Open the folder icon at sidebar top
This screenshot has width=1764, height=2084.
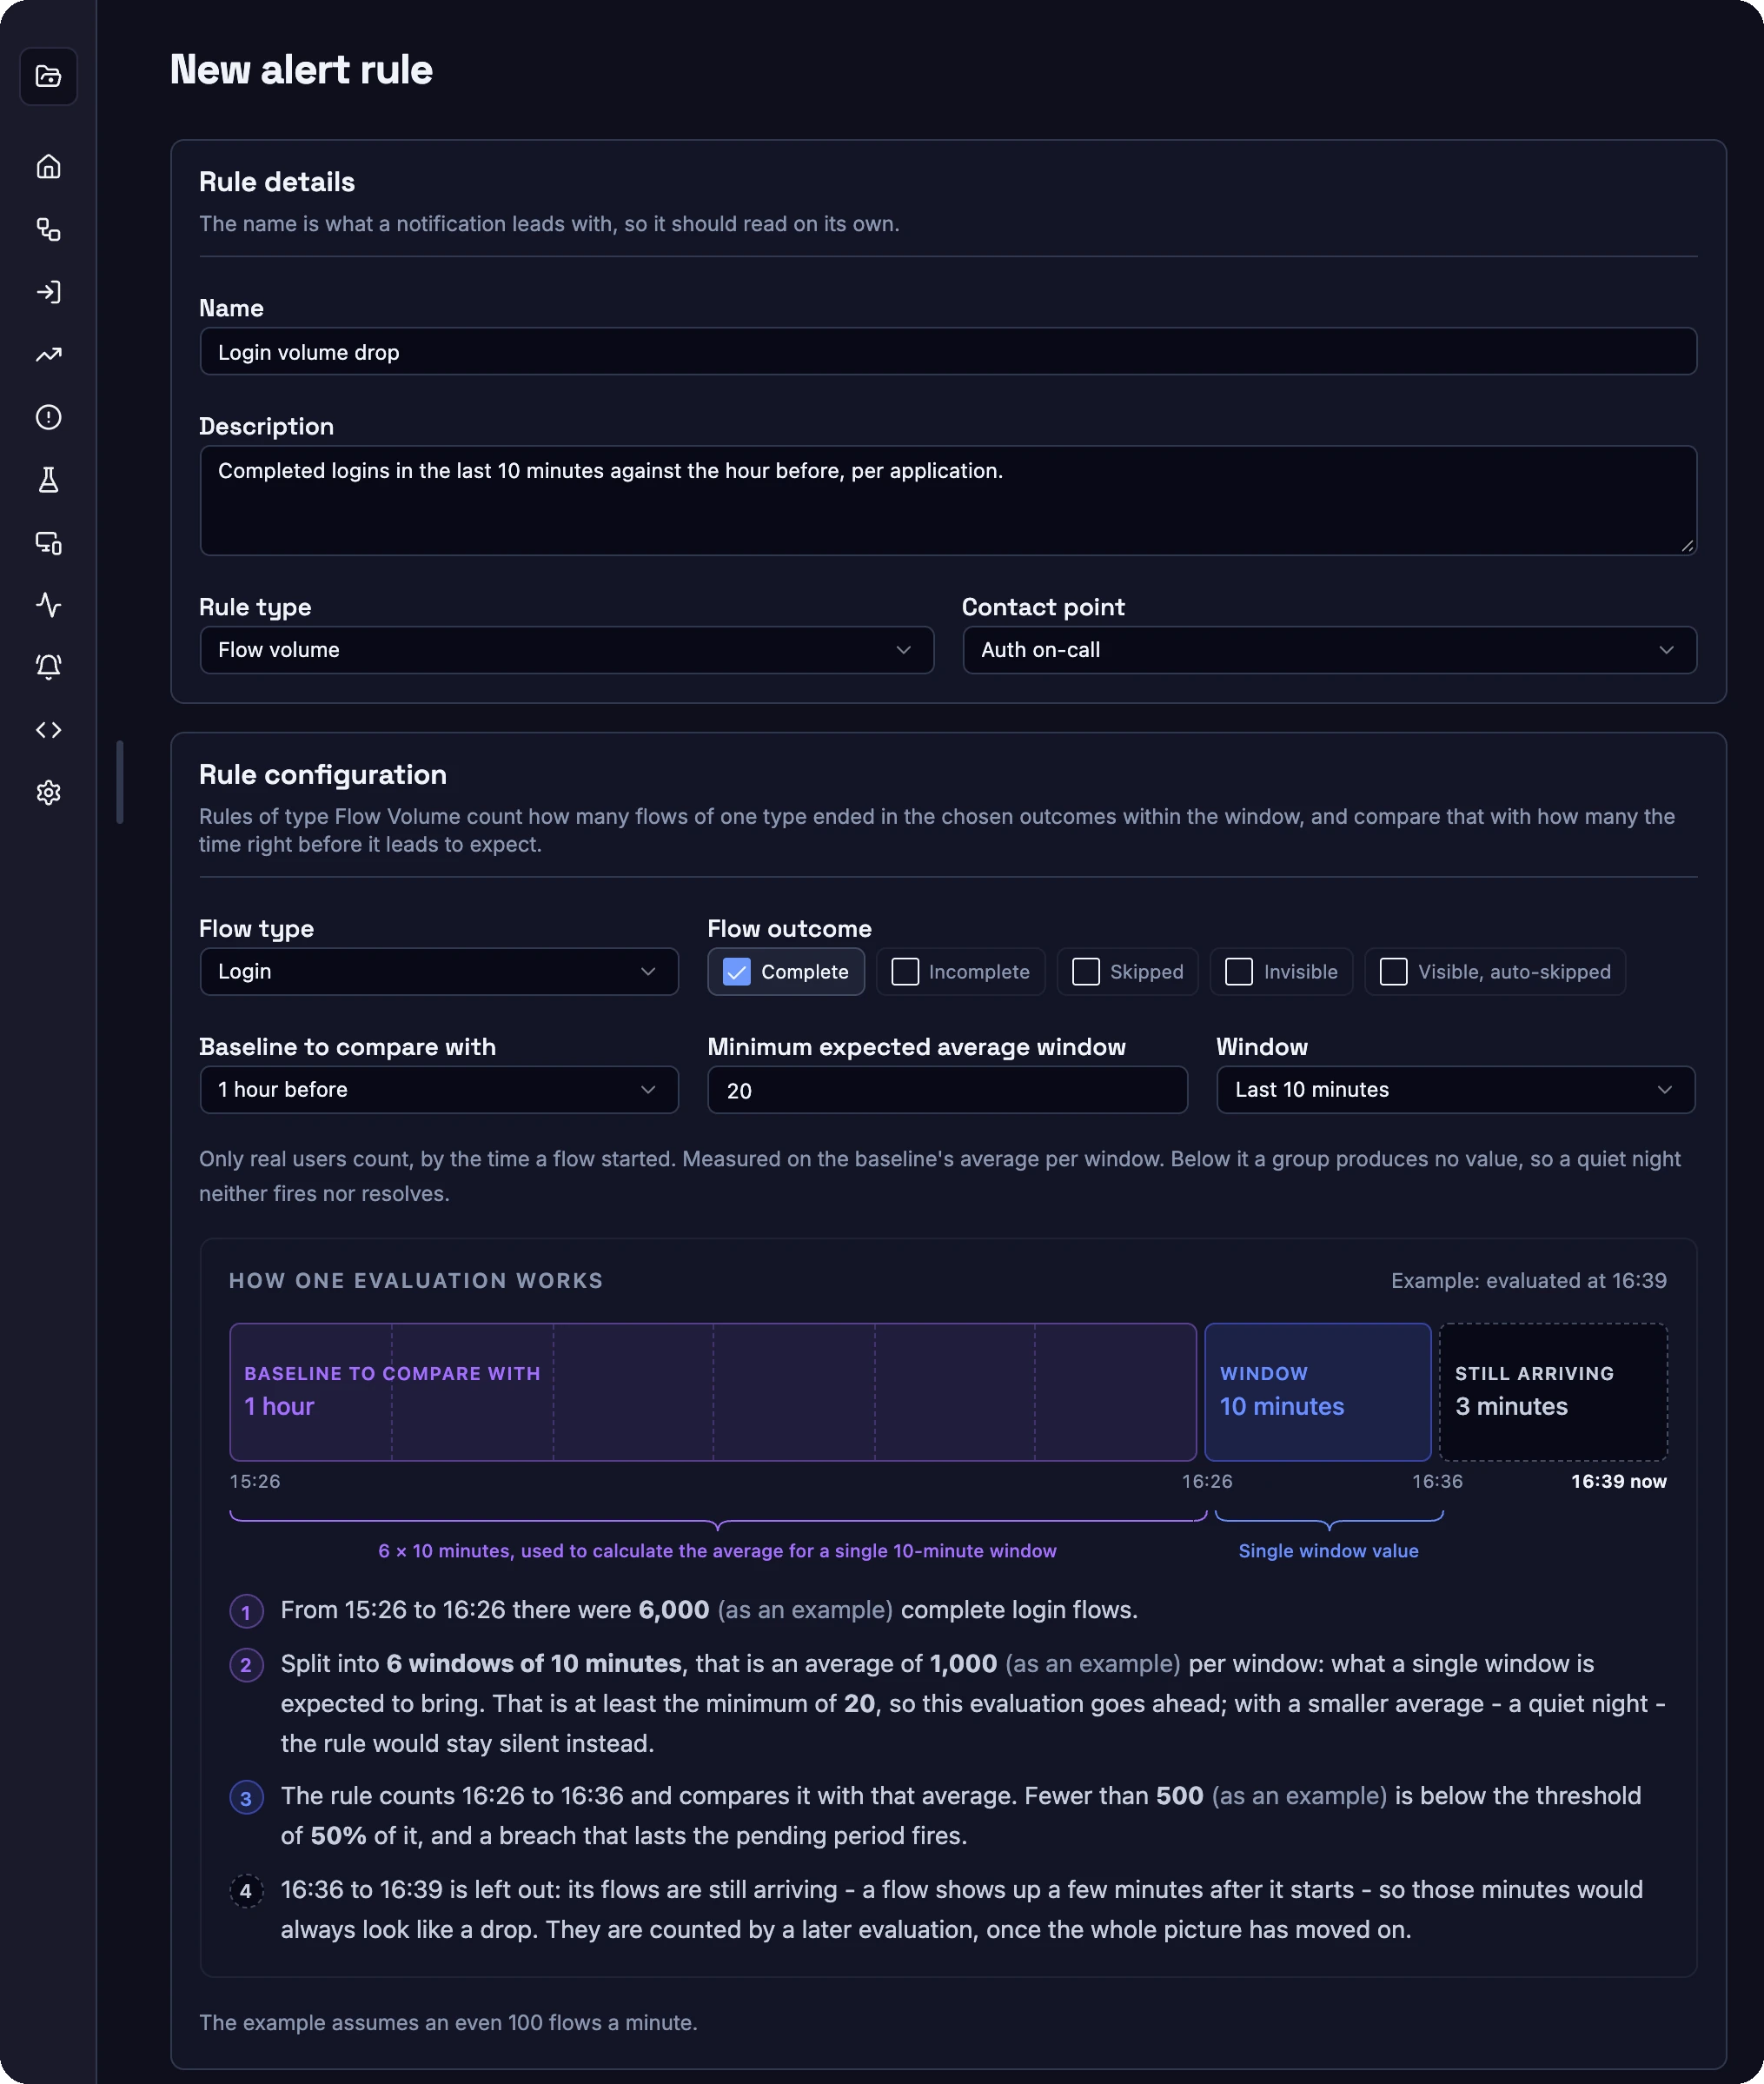pos(48,76)
